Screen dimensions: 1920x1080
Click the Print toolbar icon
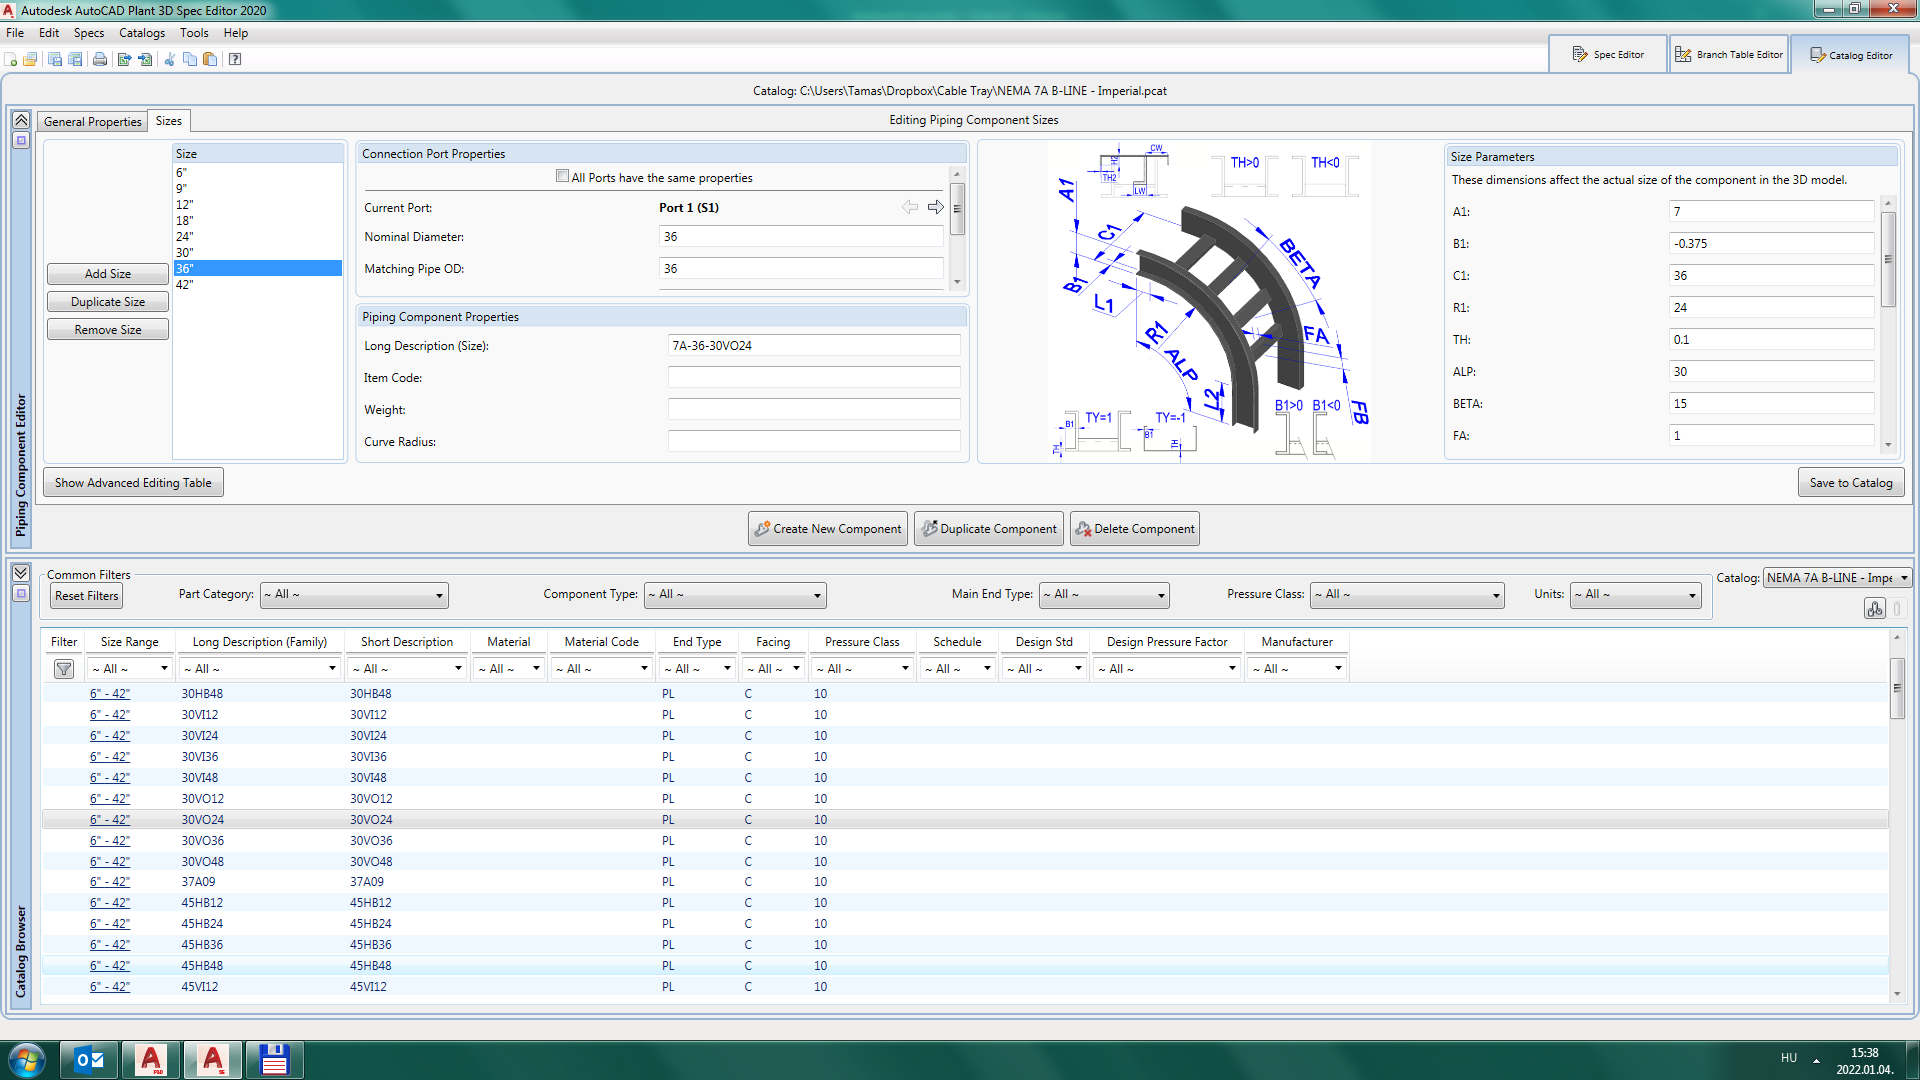[x=100, y=59]
